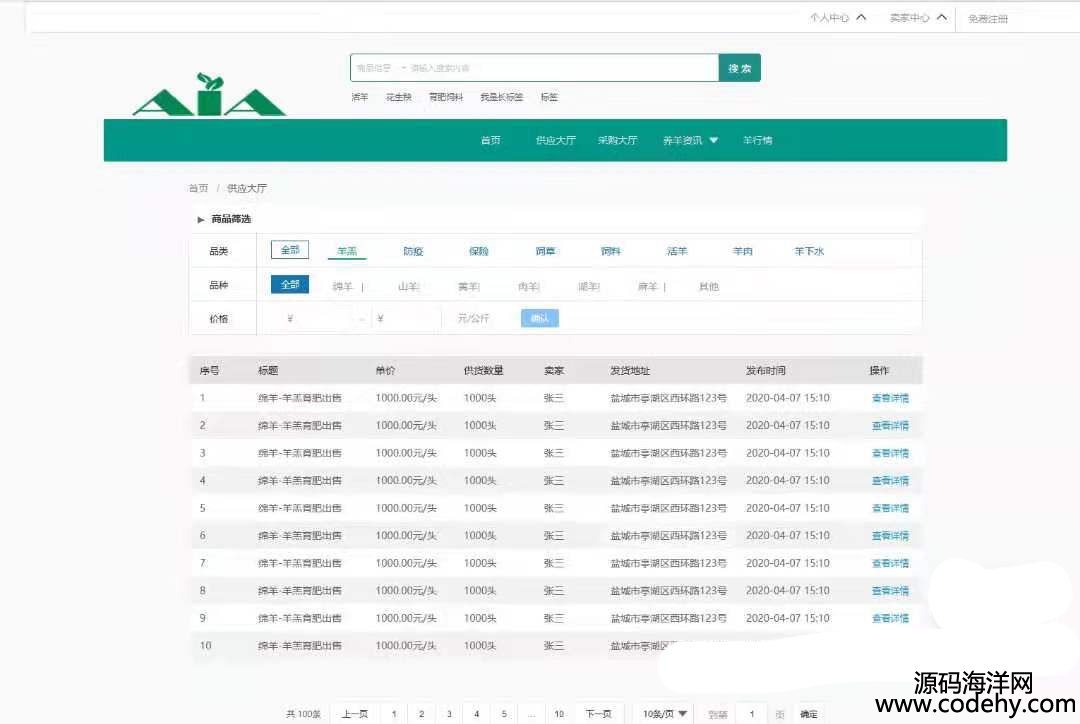Screen dimensions: 1080x724
Task: Click 查看详情 for row 5
Action: [x=891, y=508]
